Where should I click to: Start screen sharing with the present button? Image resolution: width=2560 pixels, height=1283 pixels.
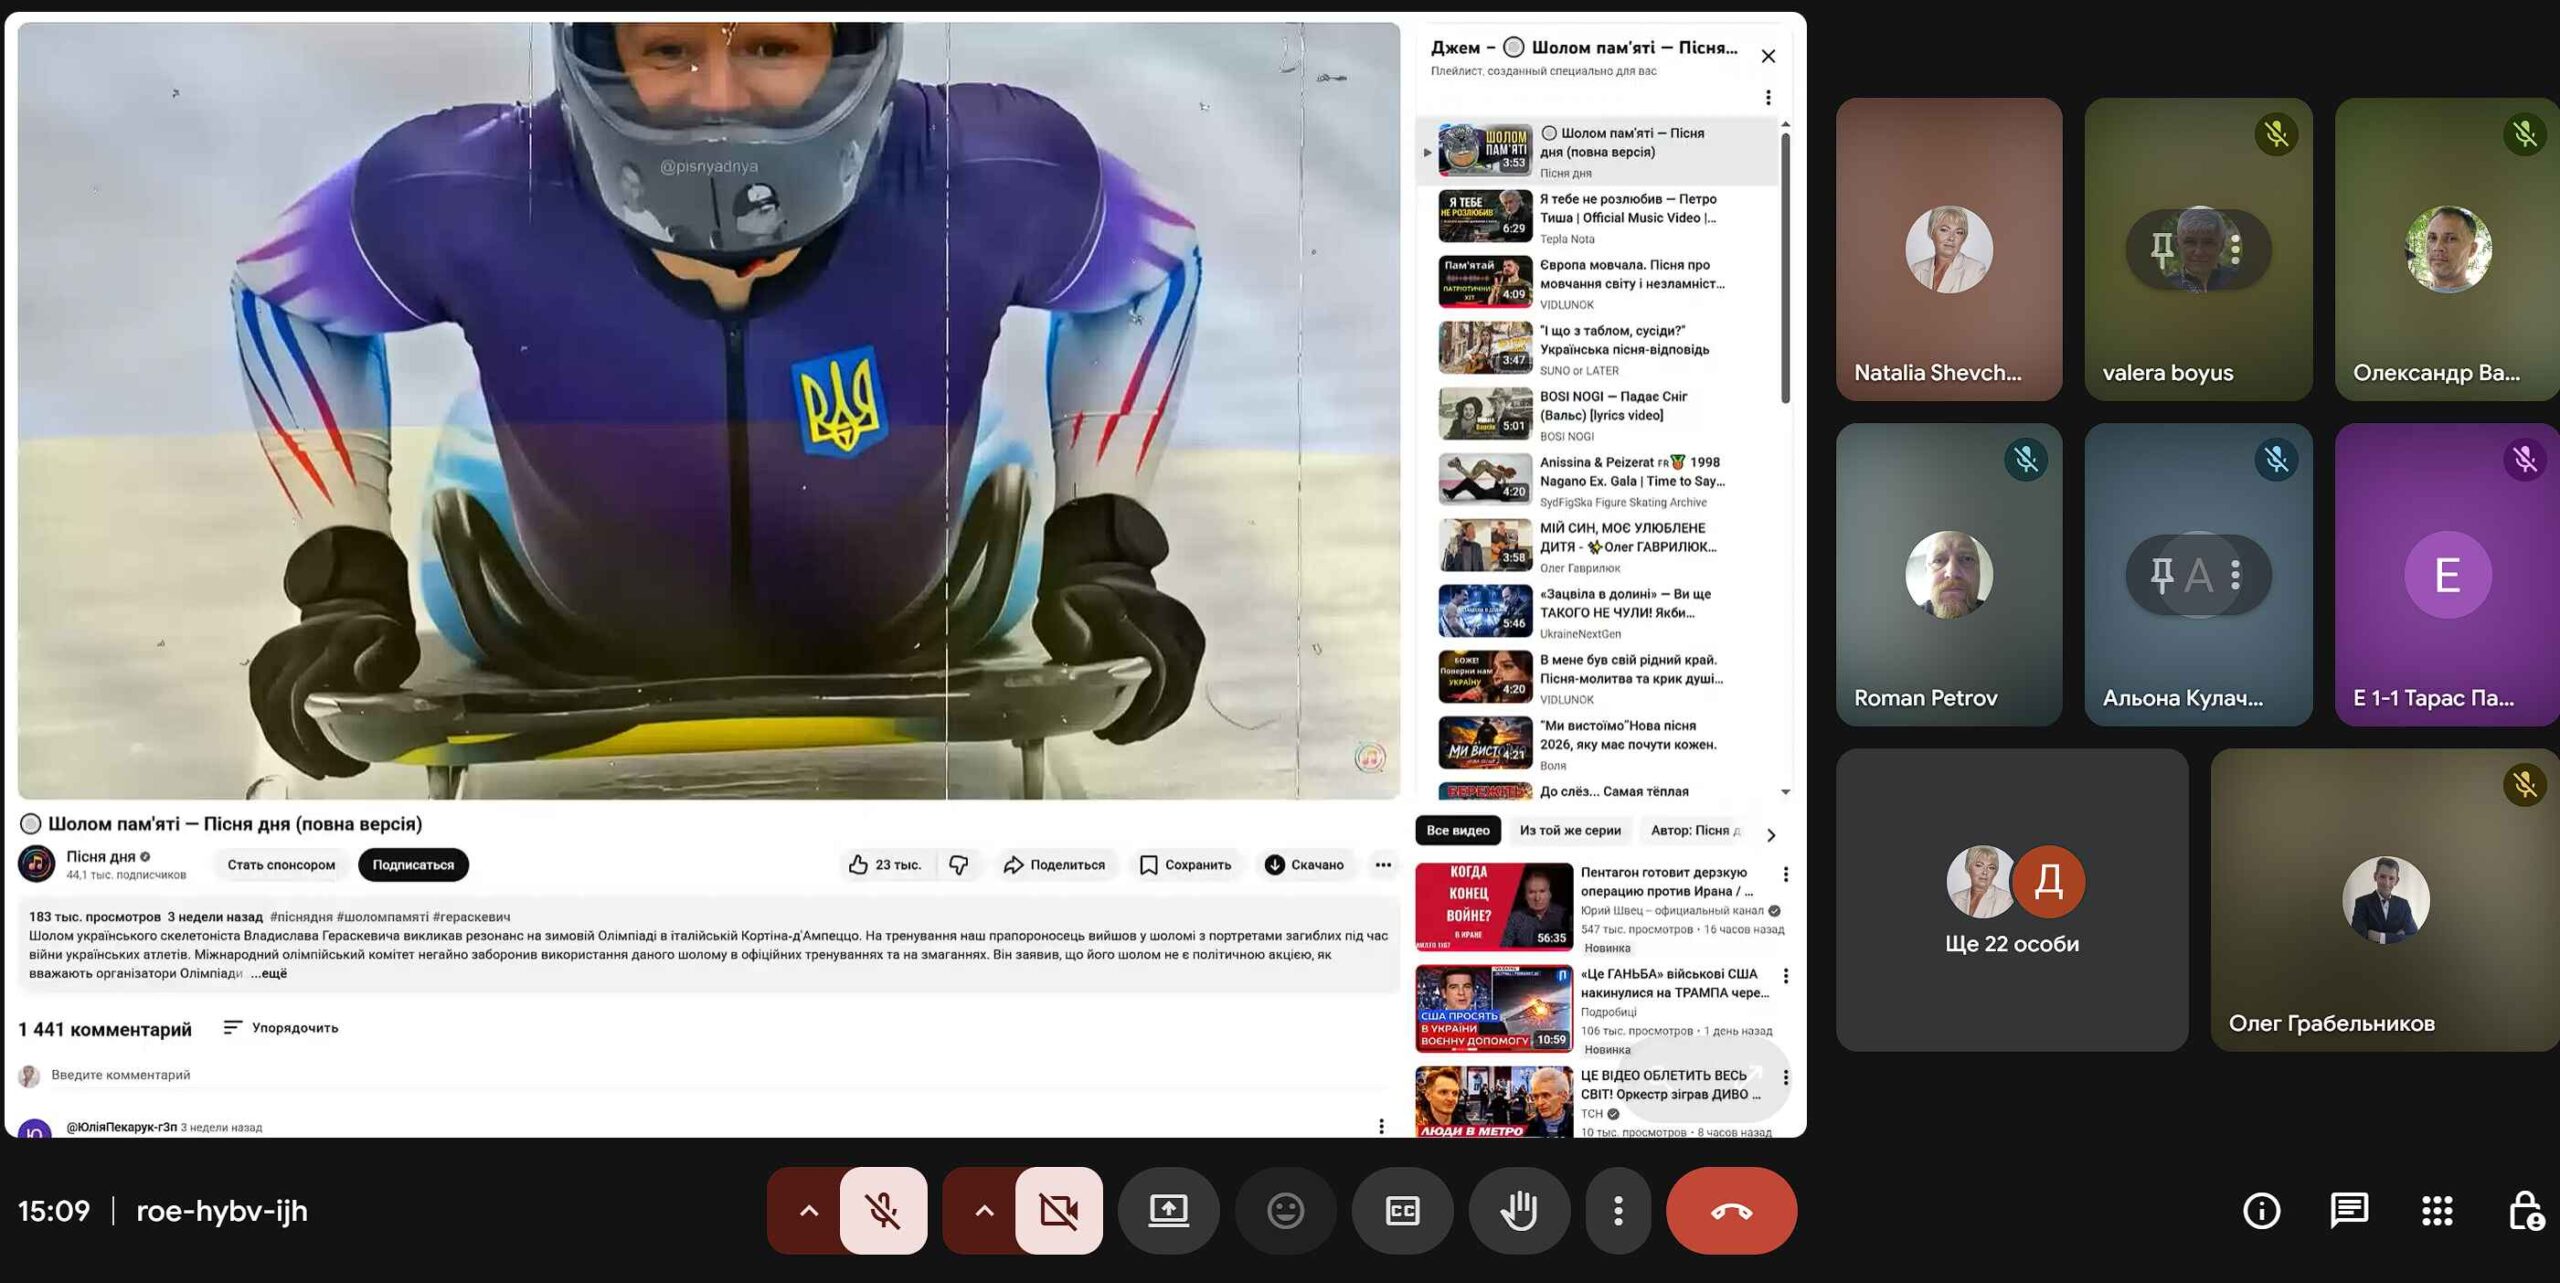tap(1168, 1211)
